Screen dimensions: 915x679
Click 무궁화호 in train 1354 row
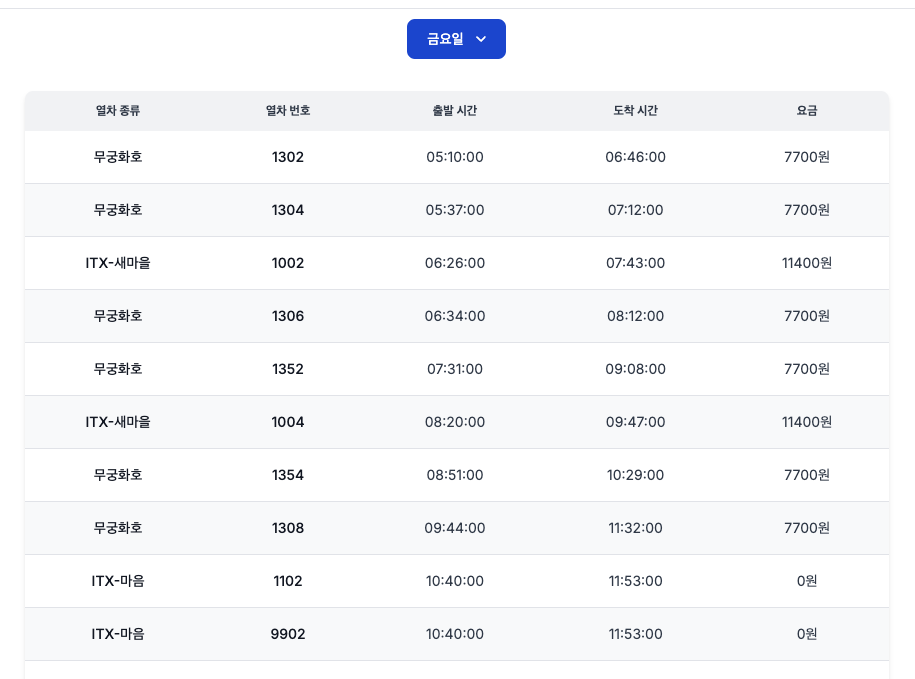pos(118,475)
